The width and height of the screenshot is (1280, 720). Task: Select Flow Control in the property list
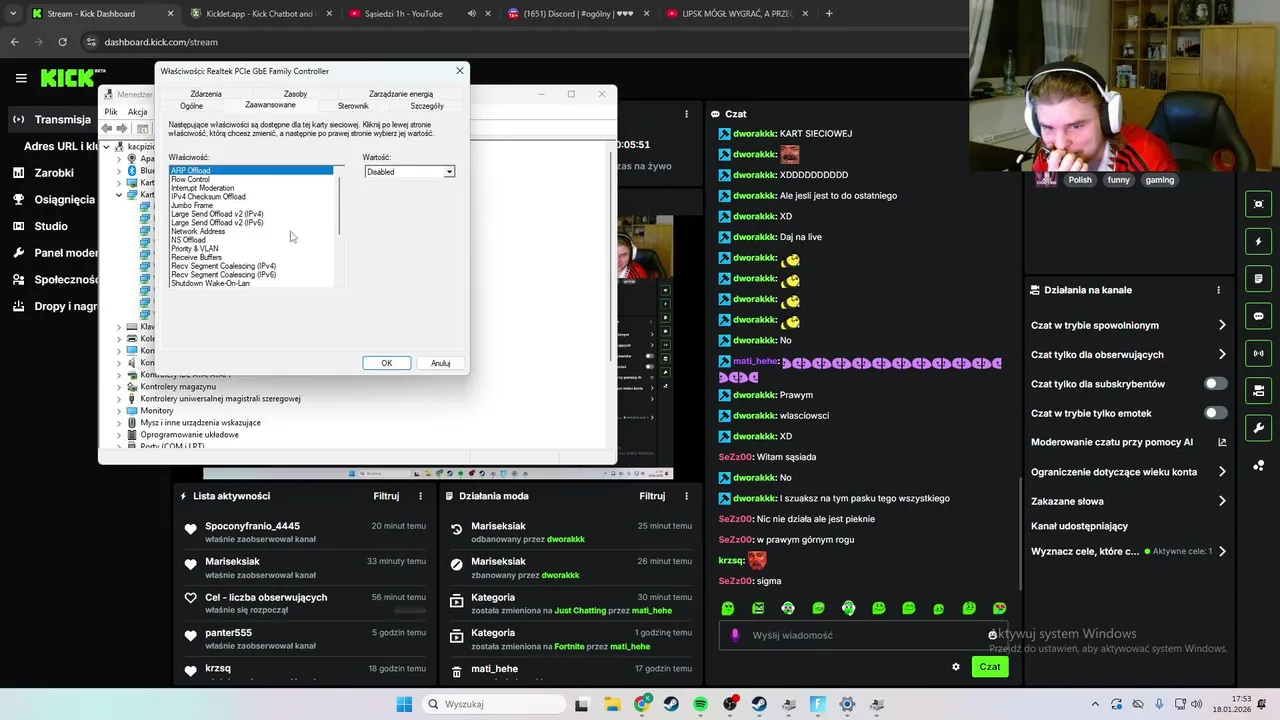tap(190, 179)
